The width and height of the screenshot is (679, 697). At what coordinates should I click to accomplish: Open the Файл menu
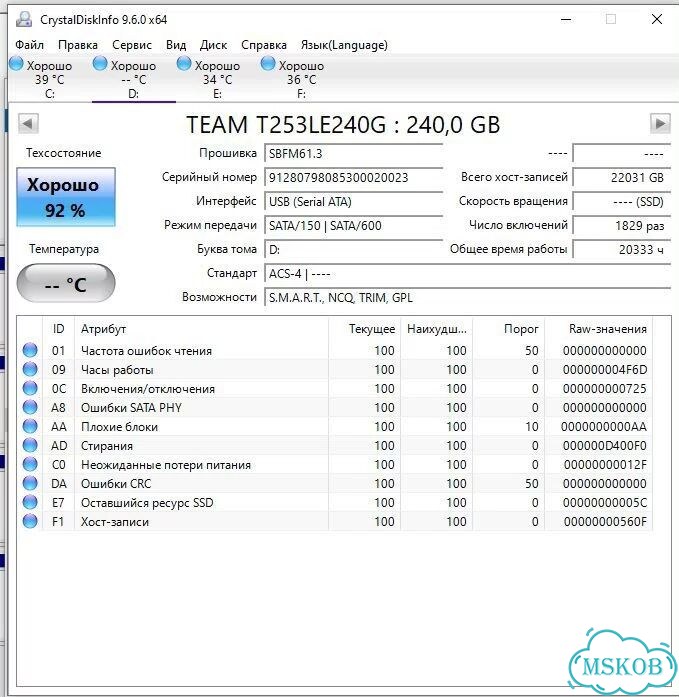pos(29,45)
